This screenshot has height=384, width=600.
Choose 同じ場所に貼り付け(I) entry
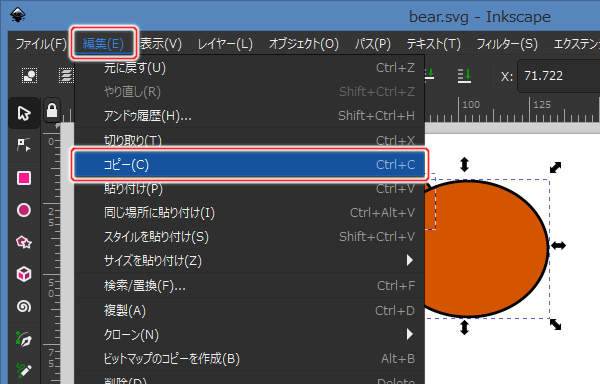click(x=249, y=213)
